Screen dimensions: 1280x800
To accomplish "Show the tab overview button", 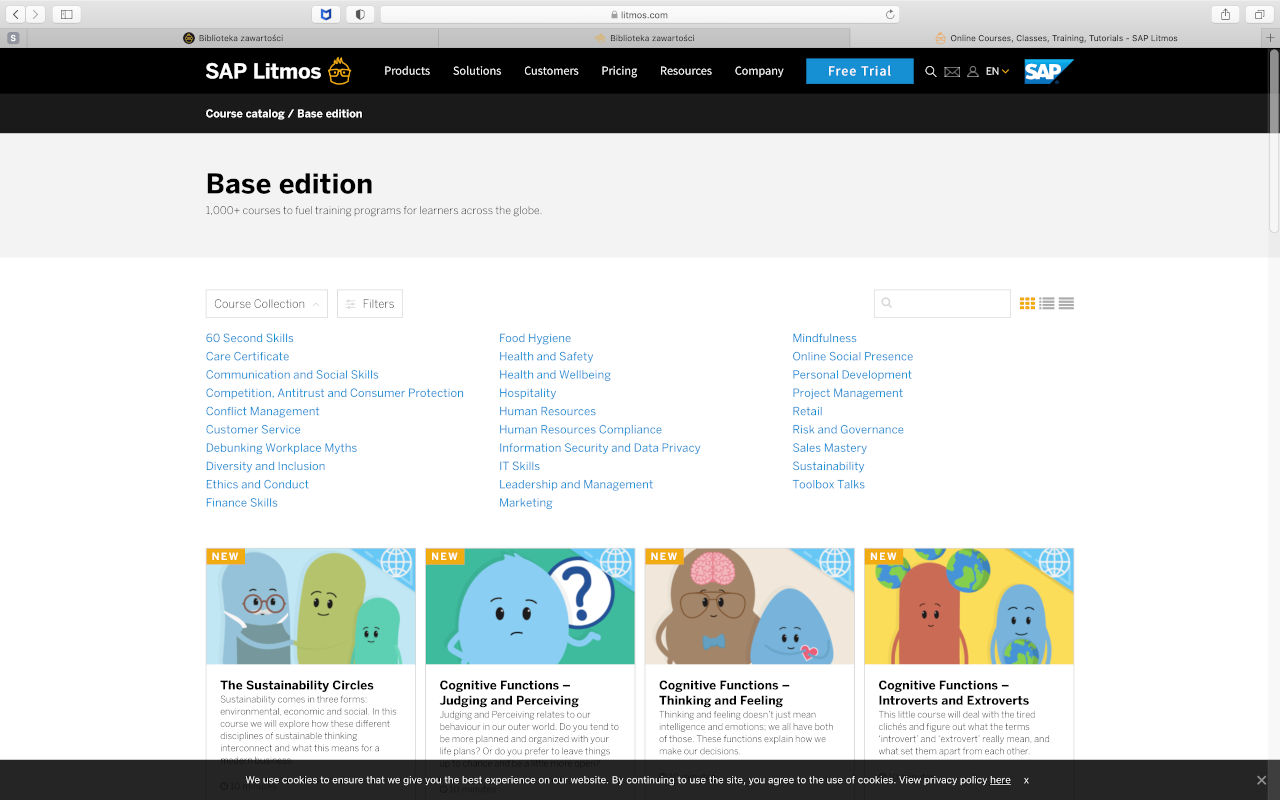I will coord(1259,14).
